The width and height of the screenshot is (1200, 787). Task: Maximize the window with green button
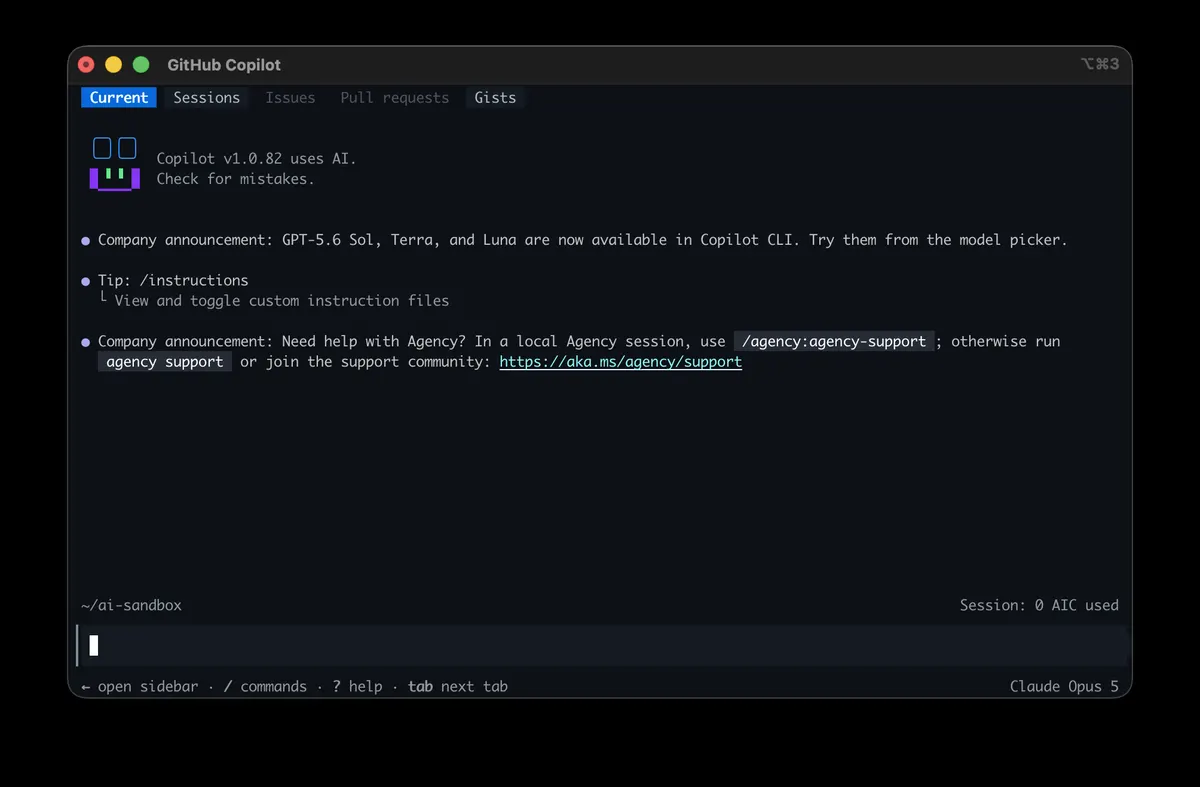[x=141, y=65]
